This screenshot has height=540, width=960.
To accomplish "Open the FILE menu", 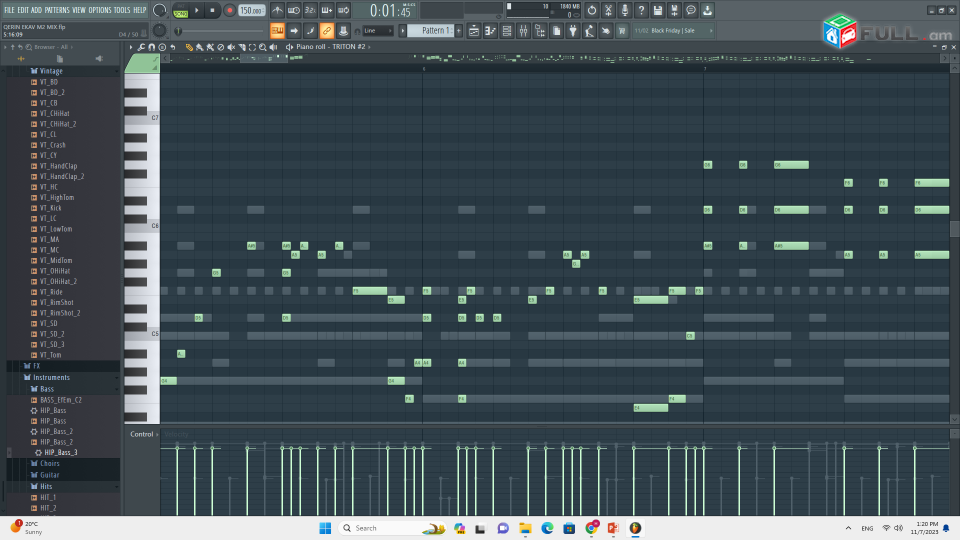I will [x=9, y=10].
